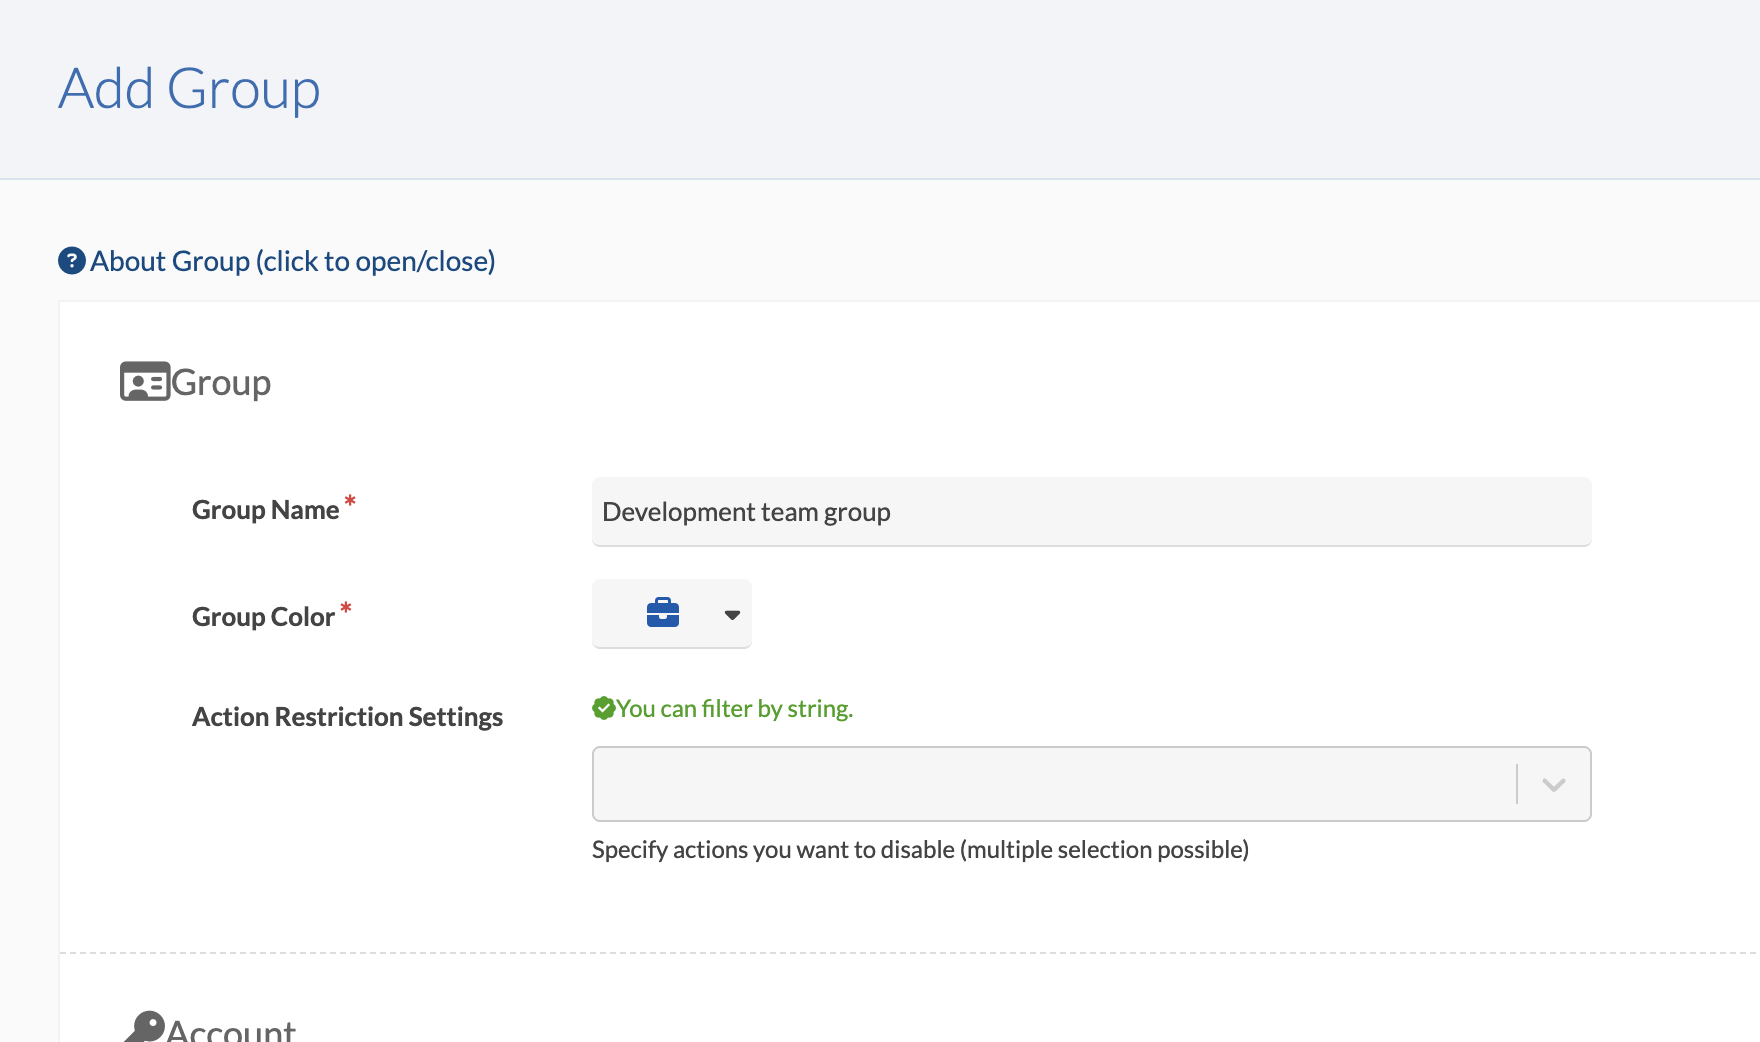Screen dimensions: 1760x1042
Task: Open the Action Restriction Settings select box
Action: coord(1092,784)
